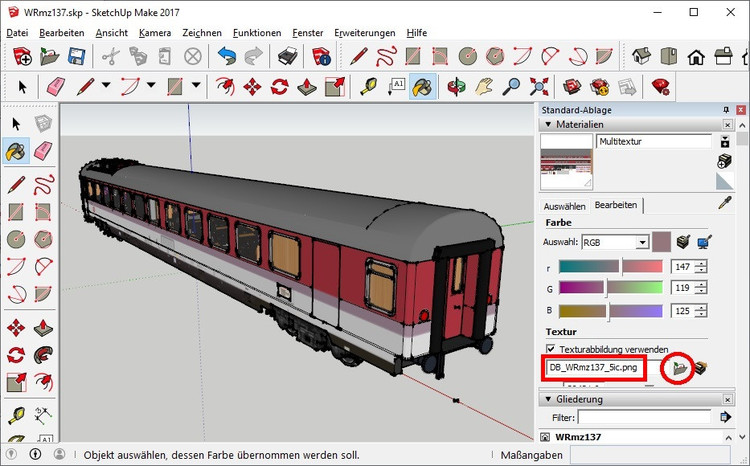The width and height of the screenshot is (750, 466).
Task: Click the Undo arrow icon
Action: pyautogui.click(x=225, y=55)
